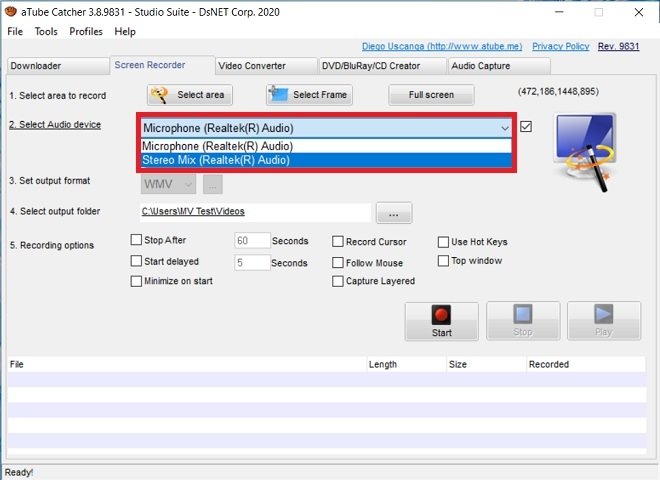The width and height of the screenshot is (660, 480).
Task: Click the disabled Stop button
Action: (523, 321)
